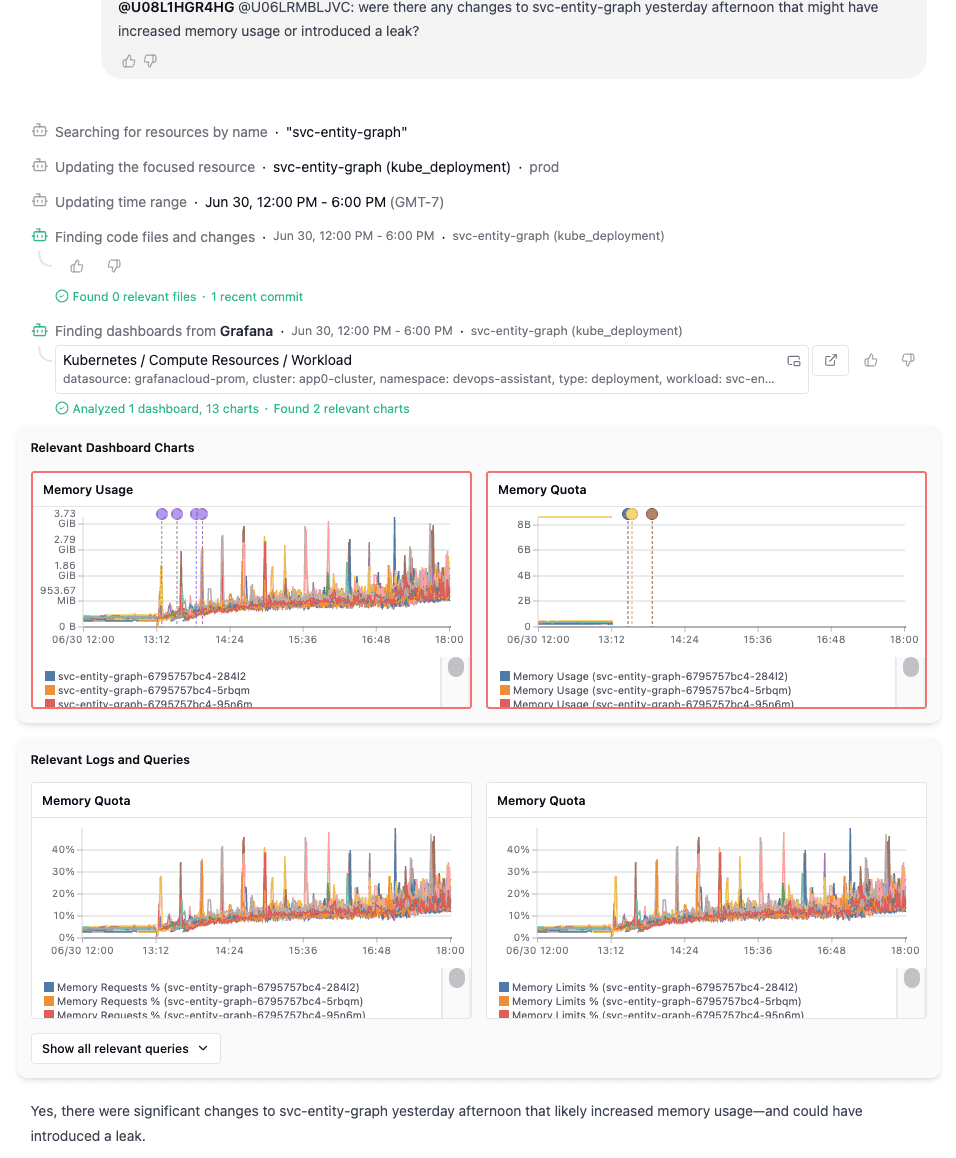Click the bot icon beside Updating the focused resource
The width and height of the screenshot is (956, 1158).
tap(40, 166)
